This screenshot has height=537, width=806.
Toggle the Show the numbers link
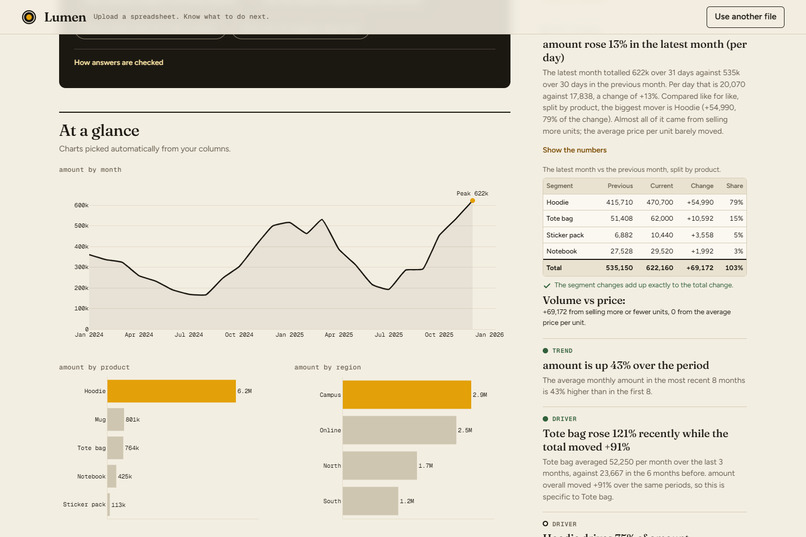pos(574,150)
